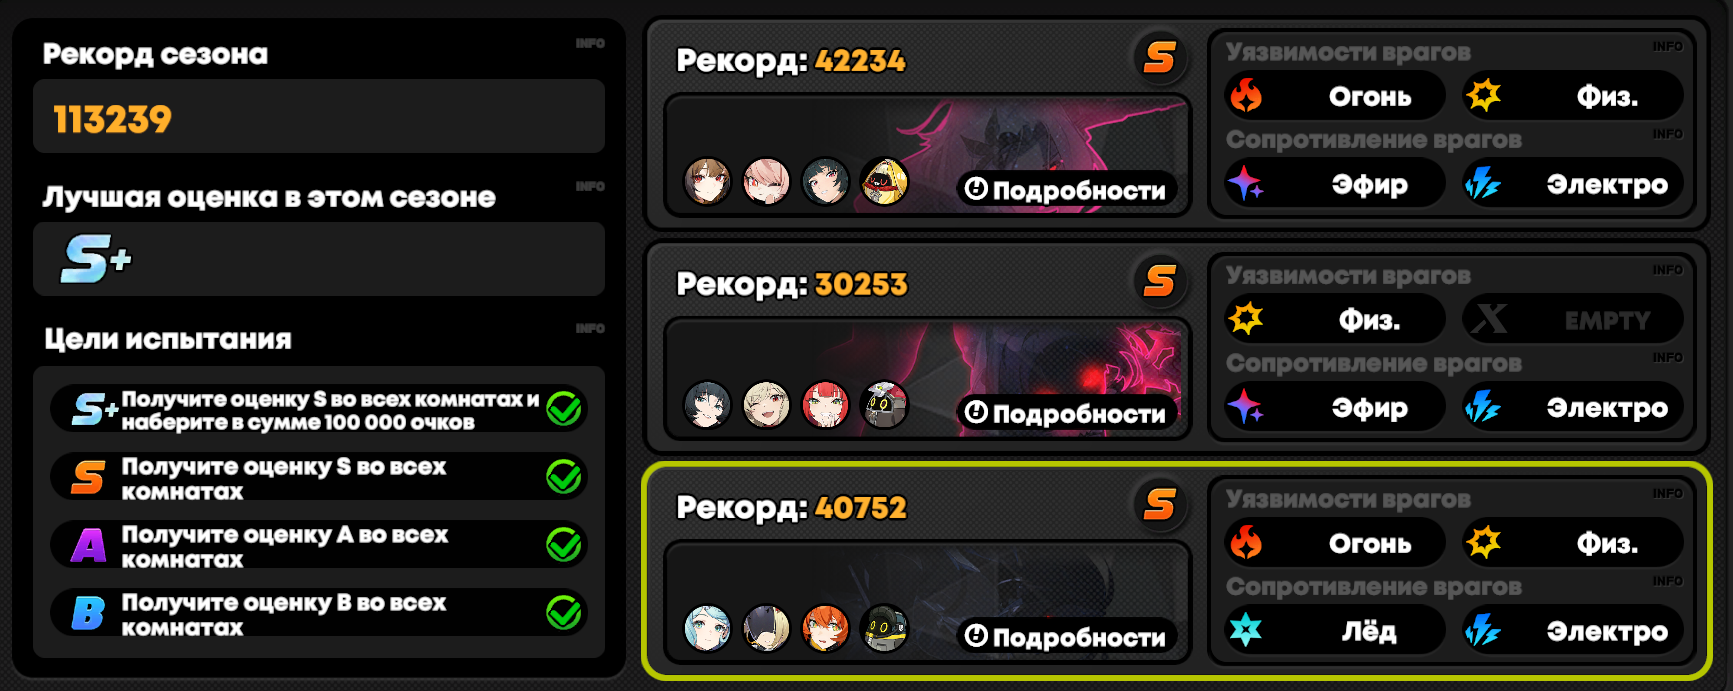The width and height of the screenshot is (1733, 691).
Task: Click the checkmark for the B rank goal
Action: [x=564, y=613]
